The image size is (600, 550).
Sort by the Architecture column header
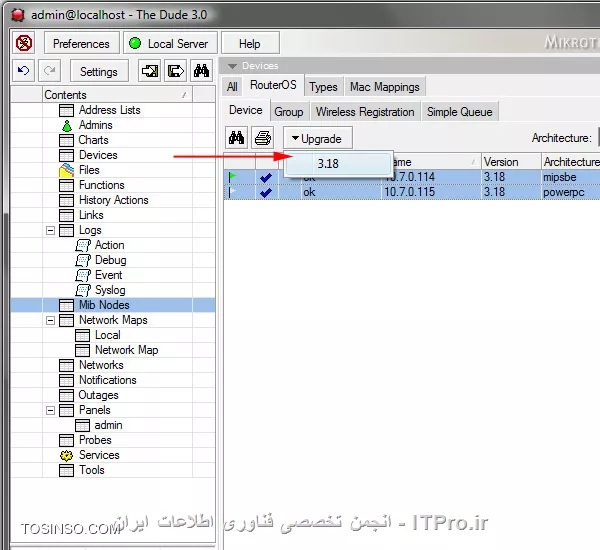(x=571, y=162)
